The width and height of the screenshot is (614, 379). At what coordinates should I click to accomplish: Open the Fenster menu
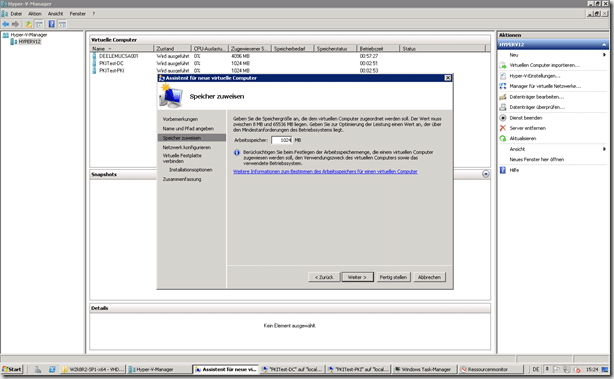pyautogui.click(x=78, y=14)
